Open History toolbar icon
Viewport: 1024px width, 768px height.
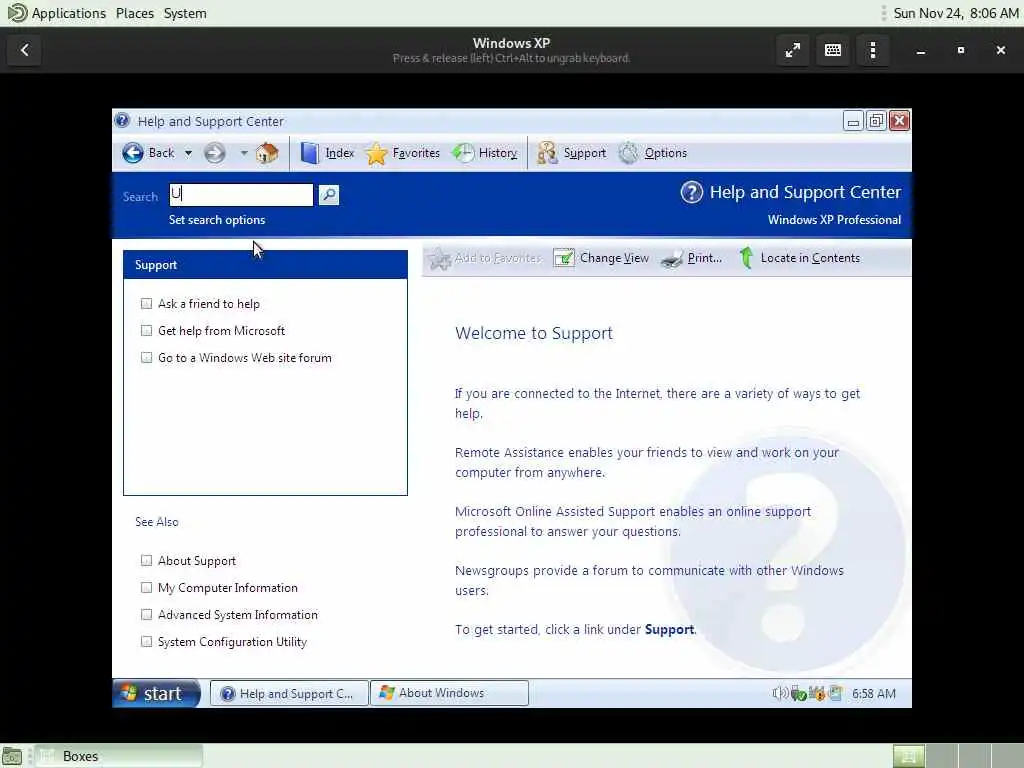tap(463, 153)
